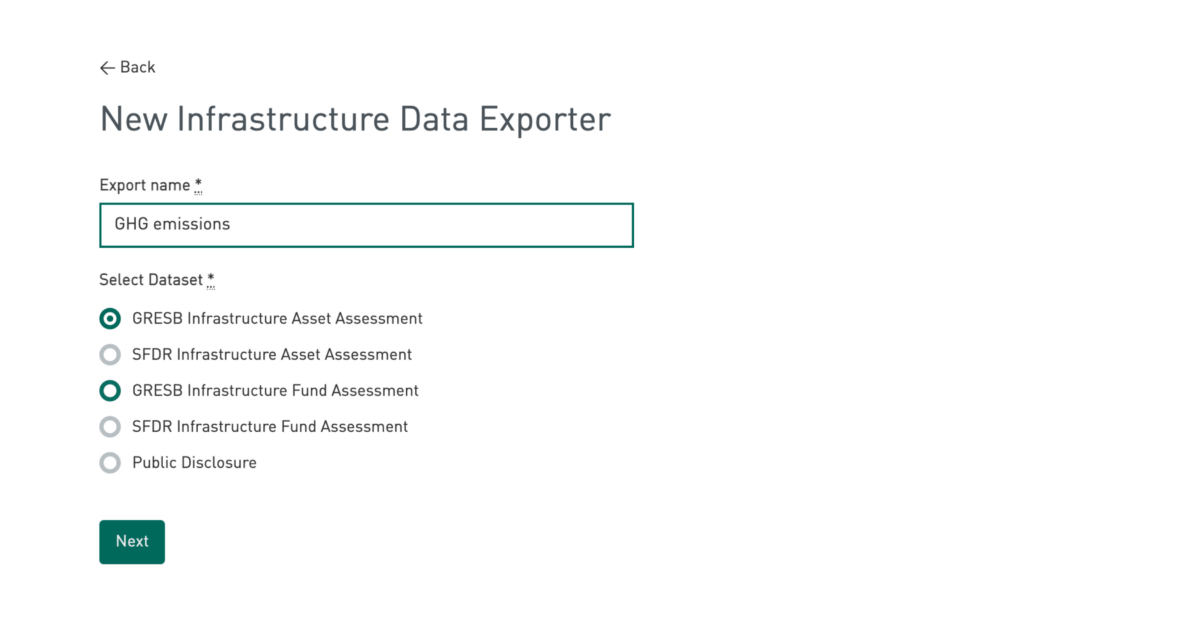1200x627 pixels.
Task: Go back using the Back link text
Action: tap(138, 67)
